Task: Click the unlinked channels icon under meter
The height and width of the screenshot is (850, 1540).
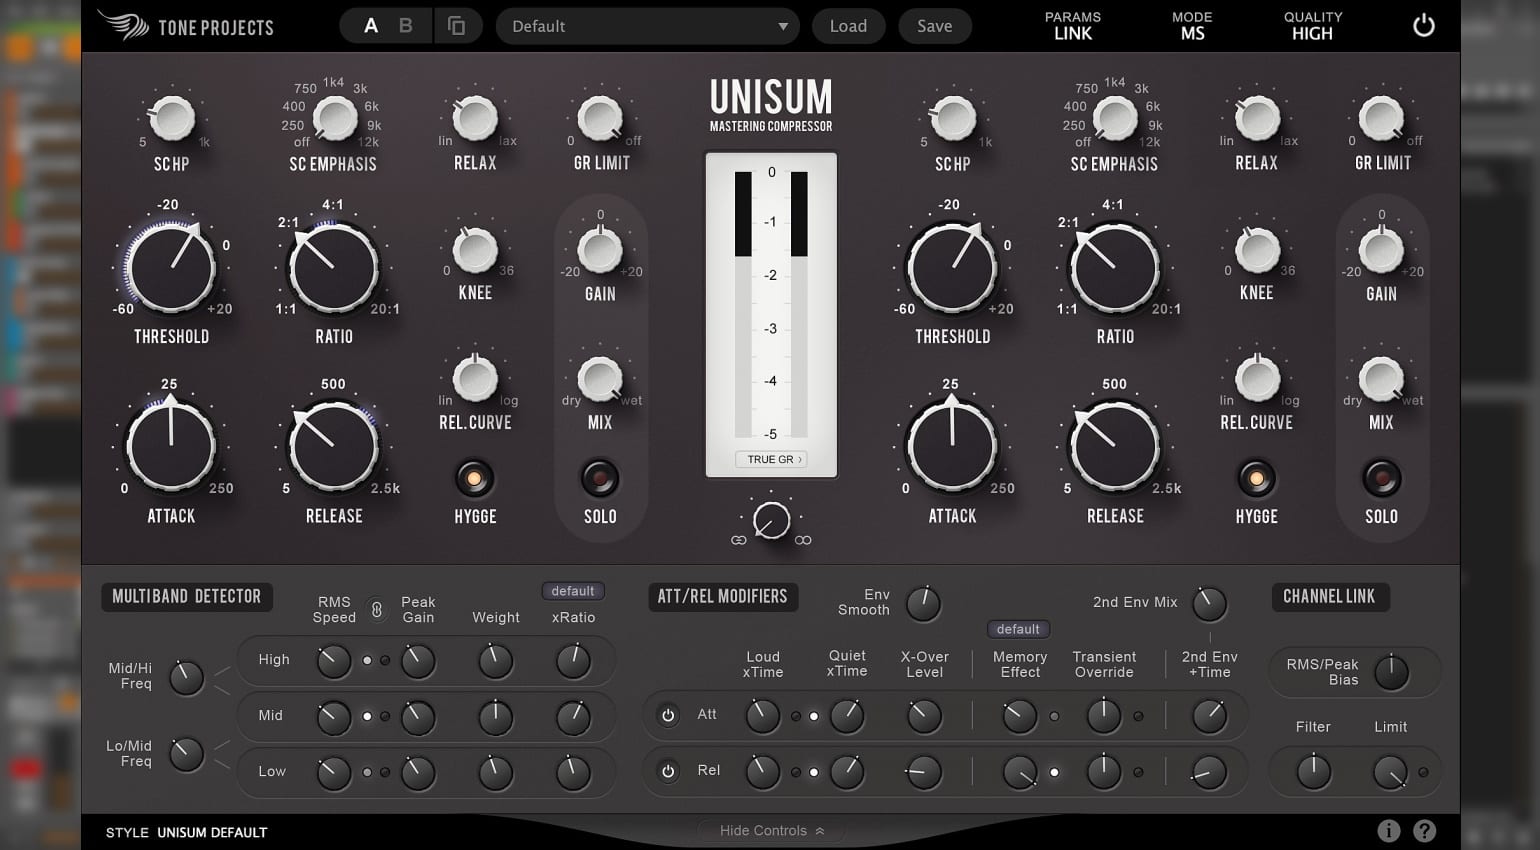Action: (x=803, y=540)
